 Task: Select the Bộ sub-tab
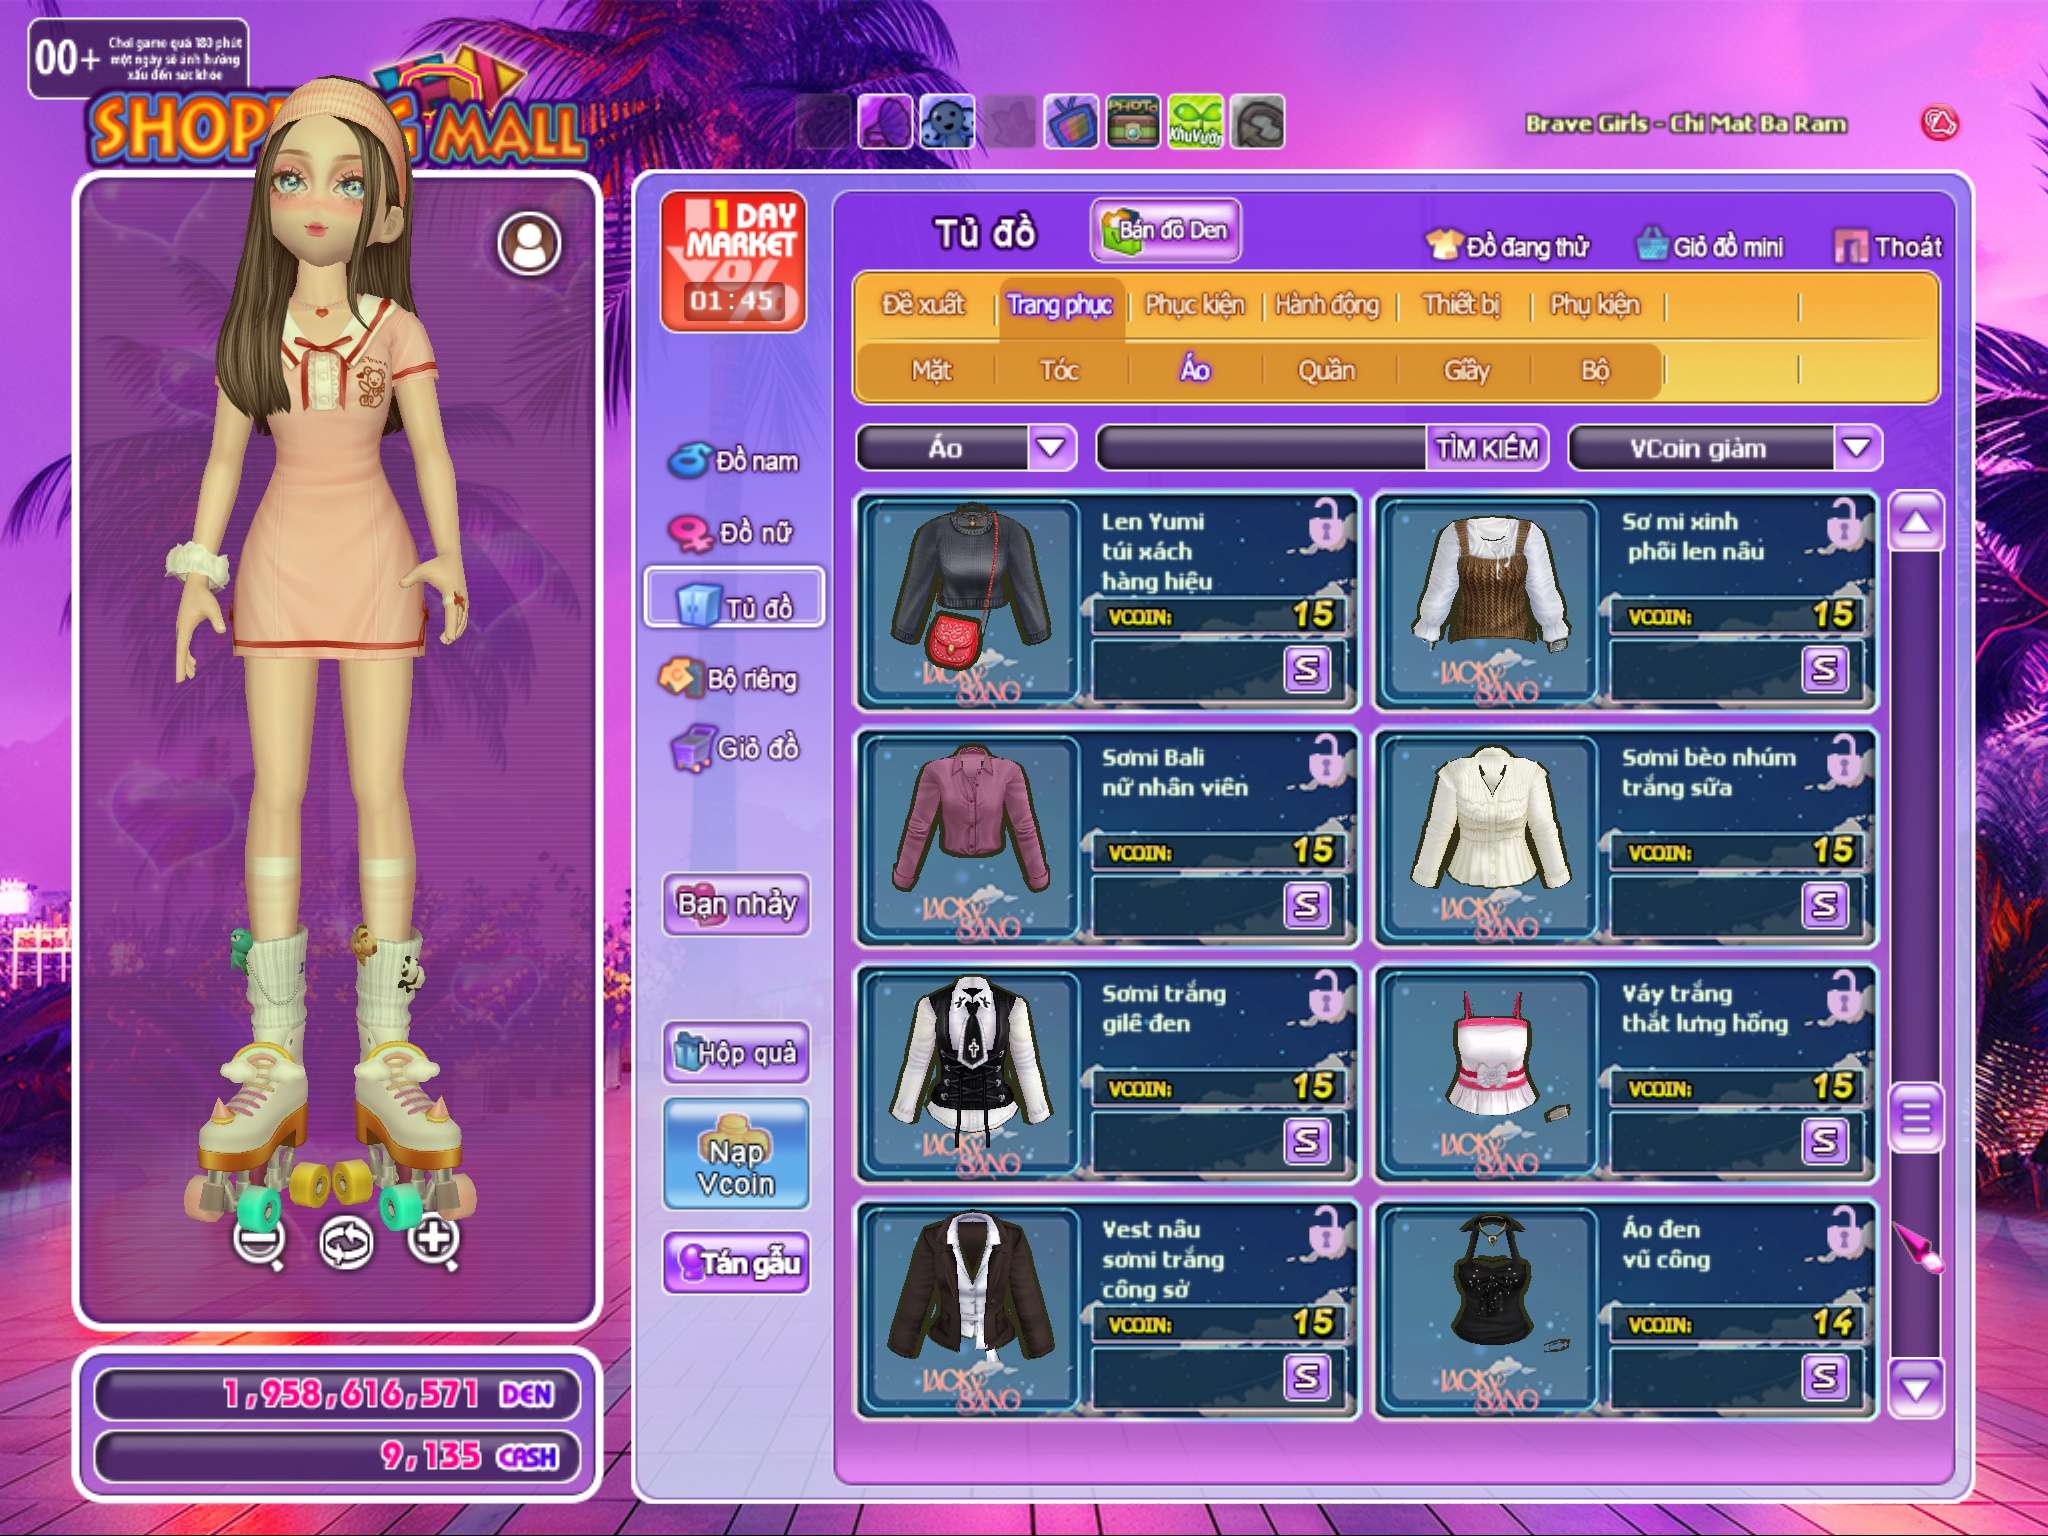pyautogui.click(x=1595, y=371)
